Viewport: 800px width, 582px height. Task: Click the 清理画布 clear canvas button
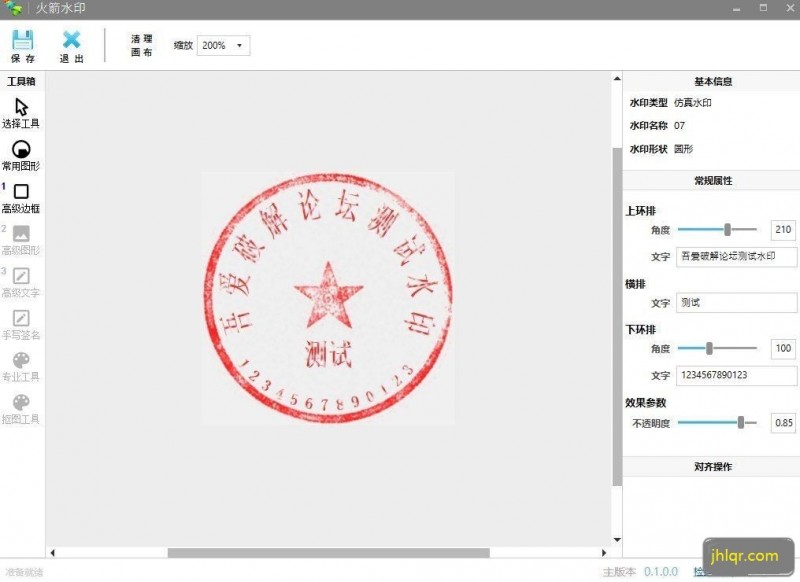[x=137, y=44]
